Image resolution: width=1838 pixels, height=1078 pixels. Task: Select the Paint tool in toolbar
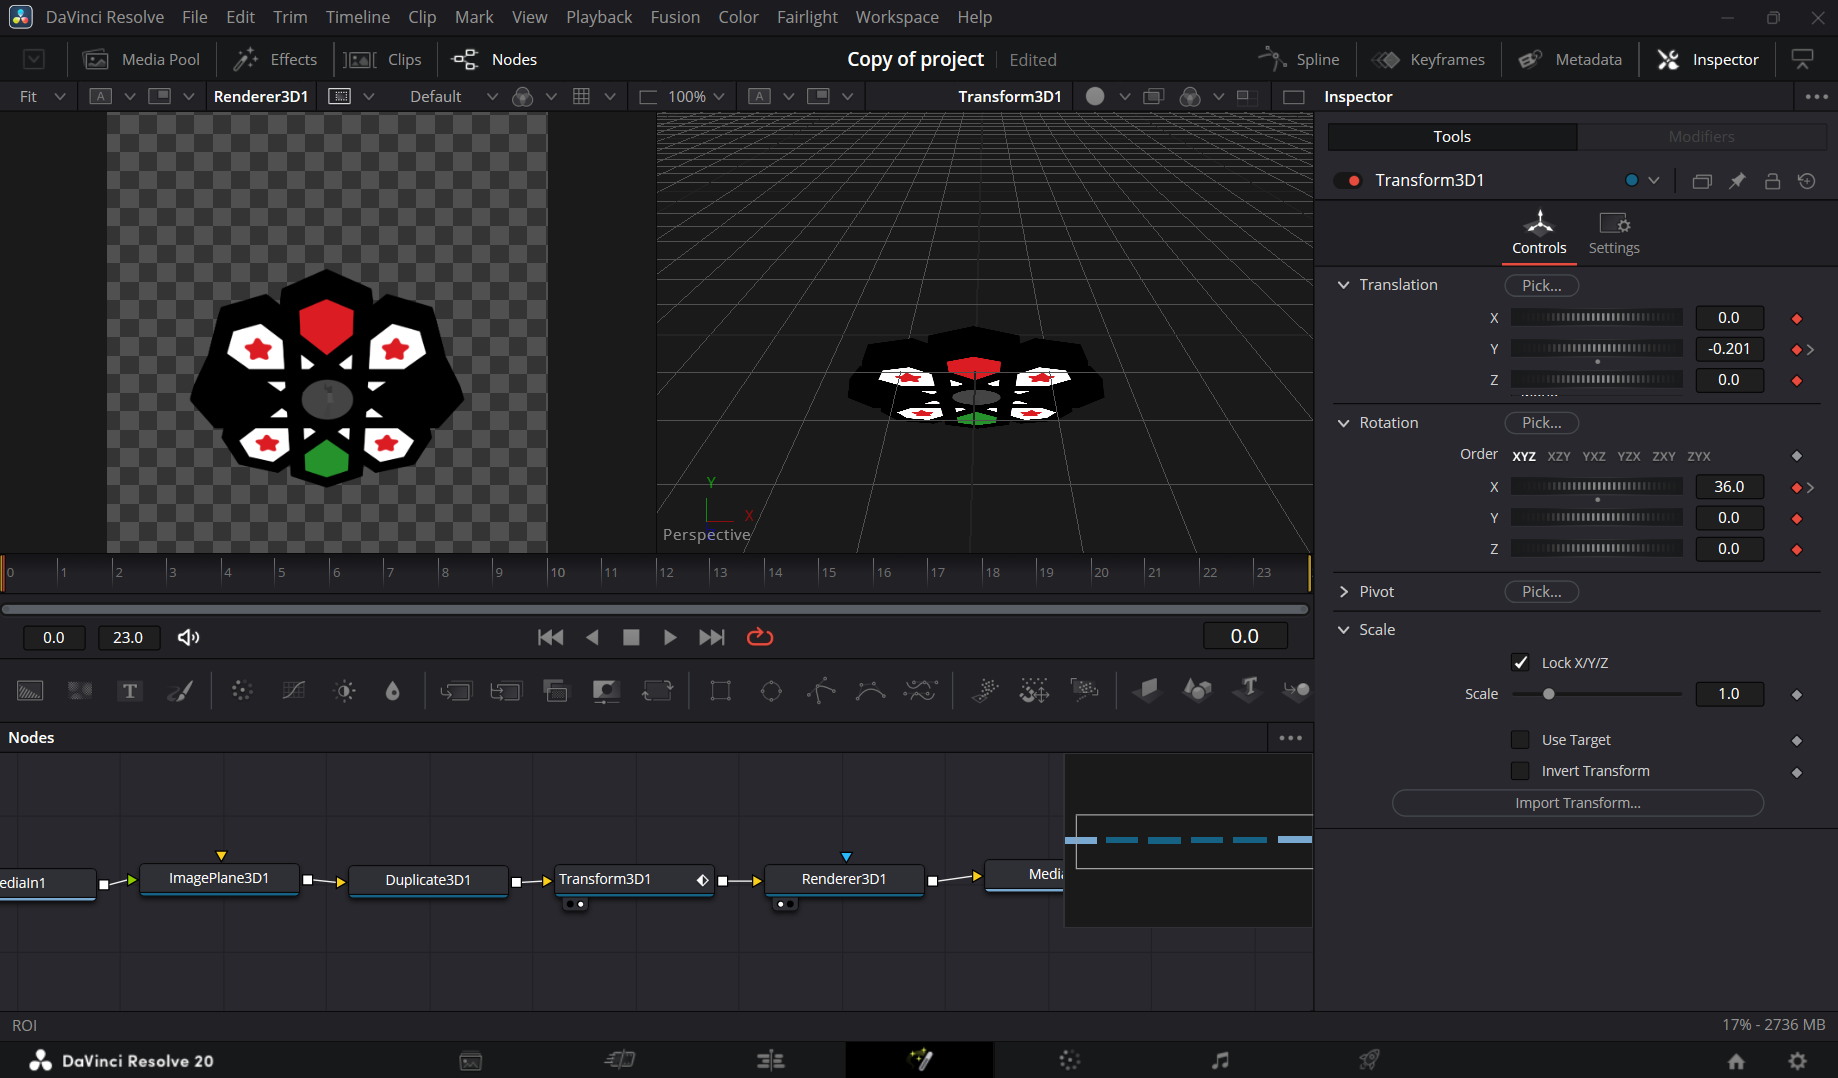point(181,691)
